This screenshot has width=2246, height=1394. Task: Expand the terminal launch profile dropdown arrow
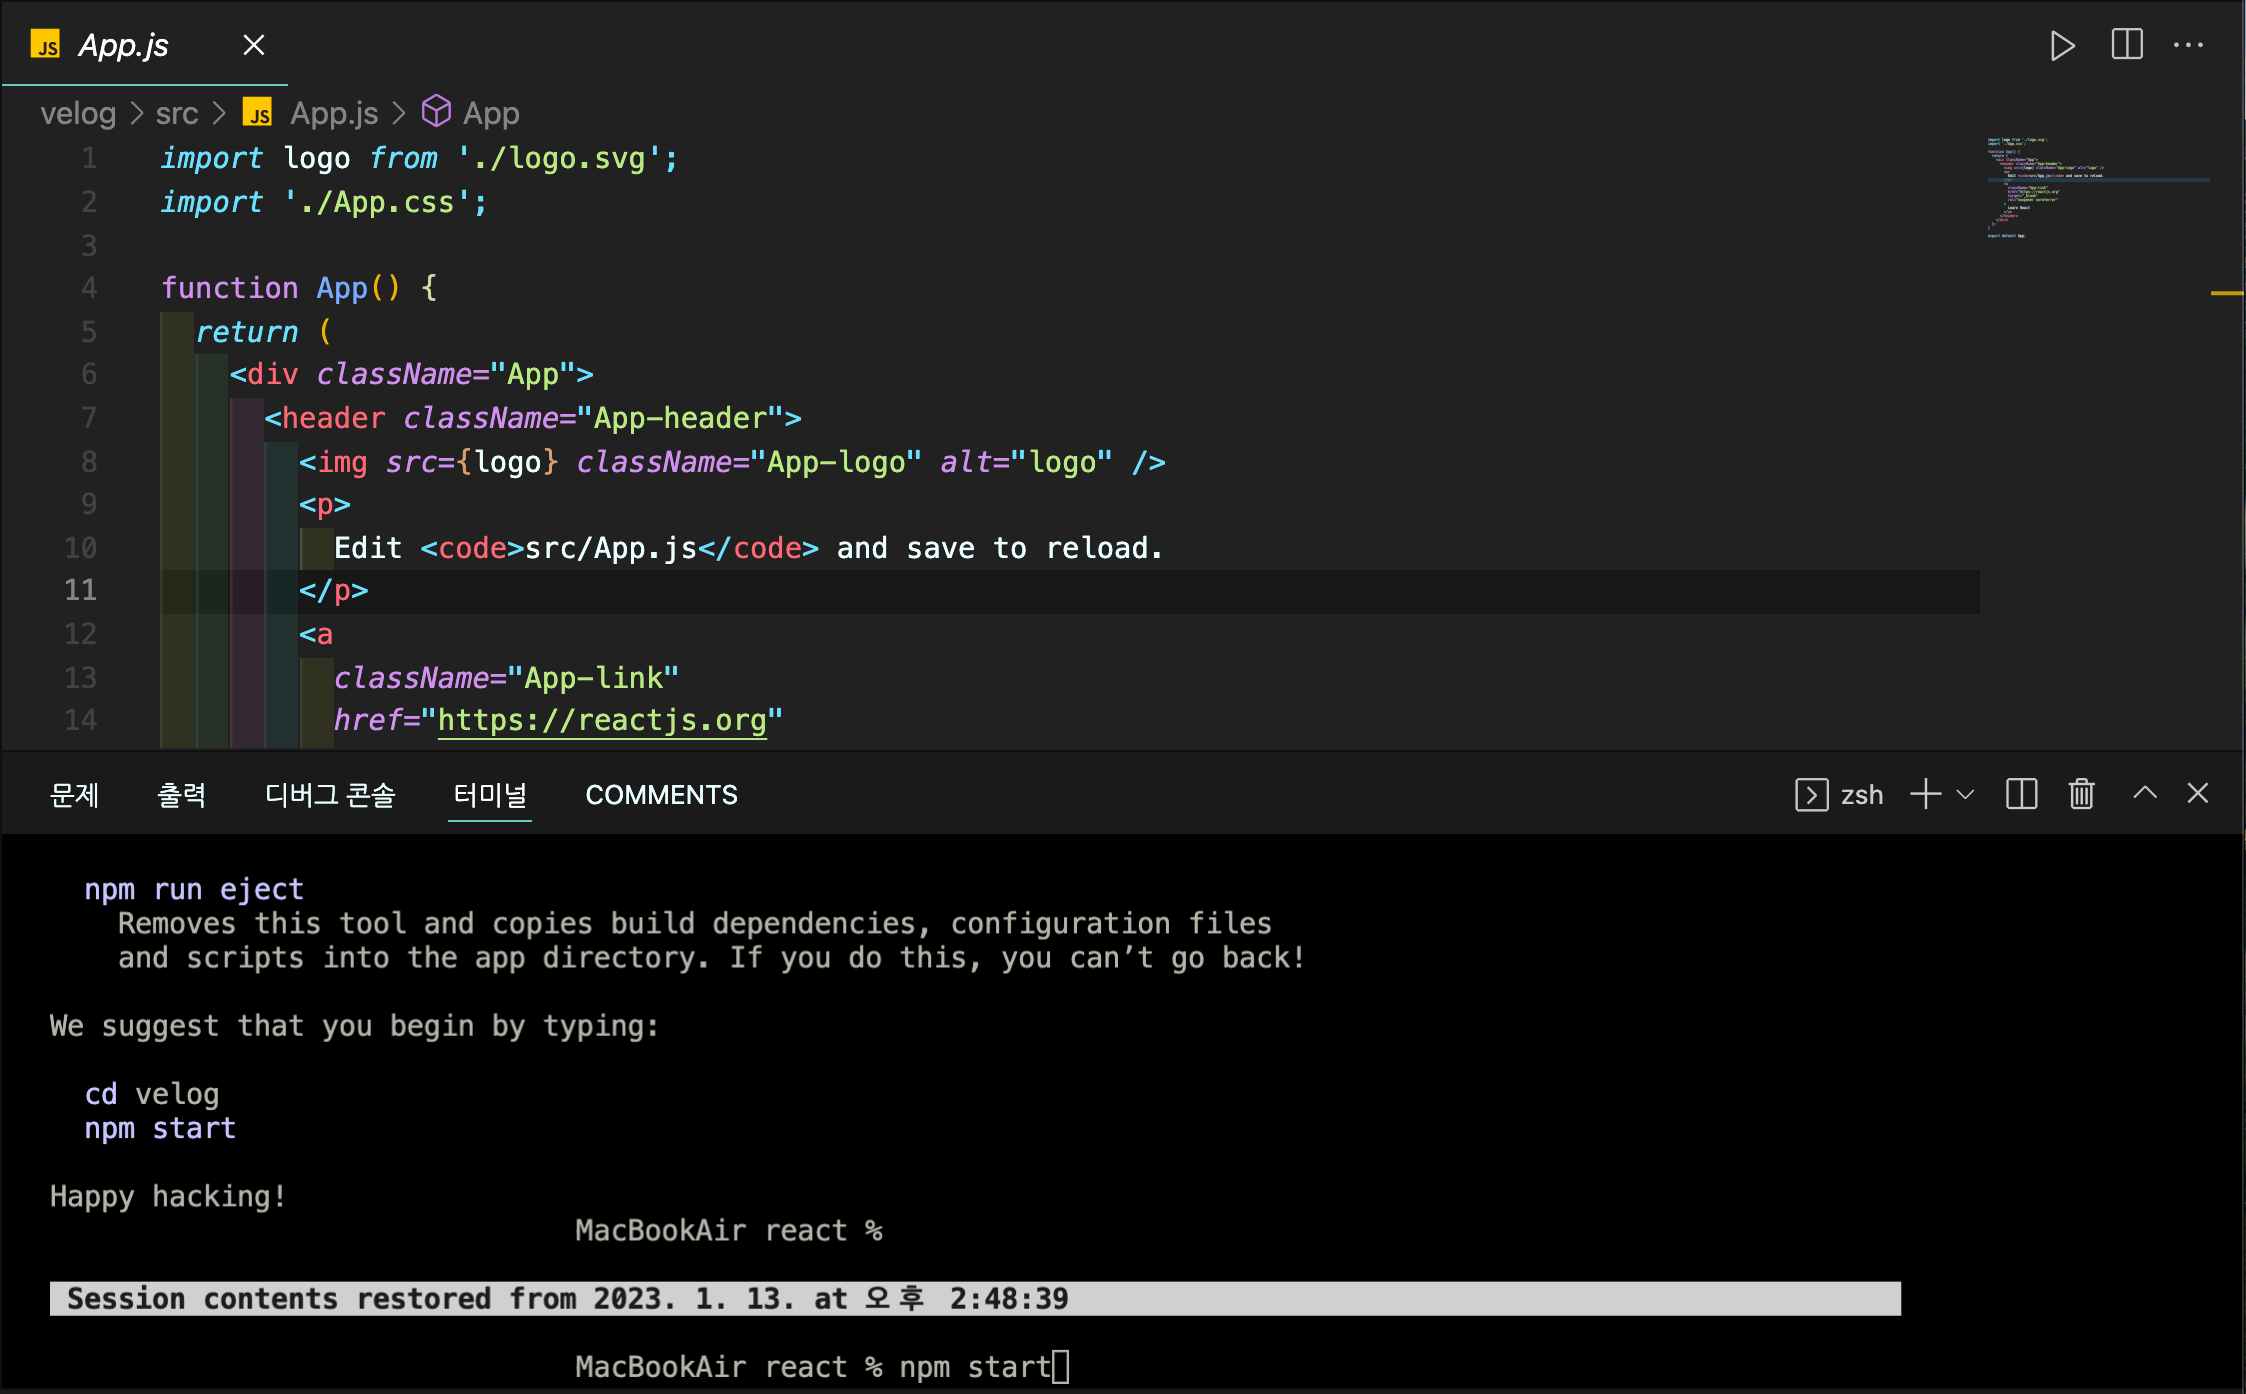click(1965, 795)
